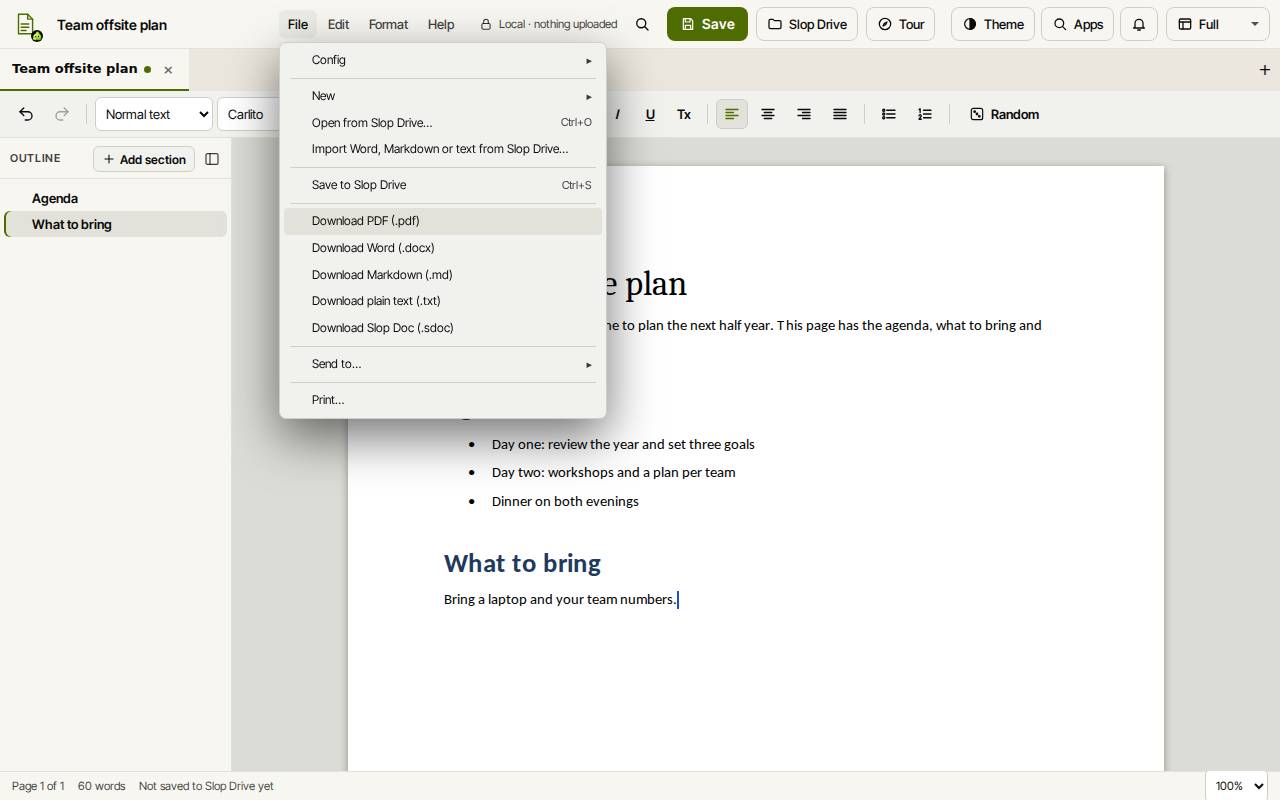Image resolution: width=1280 pixels, height=800 pixels.
Task: Clear formatting with the Tx icon
Action: point(684,114)
